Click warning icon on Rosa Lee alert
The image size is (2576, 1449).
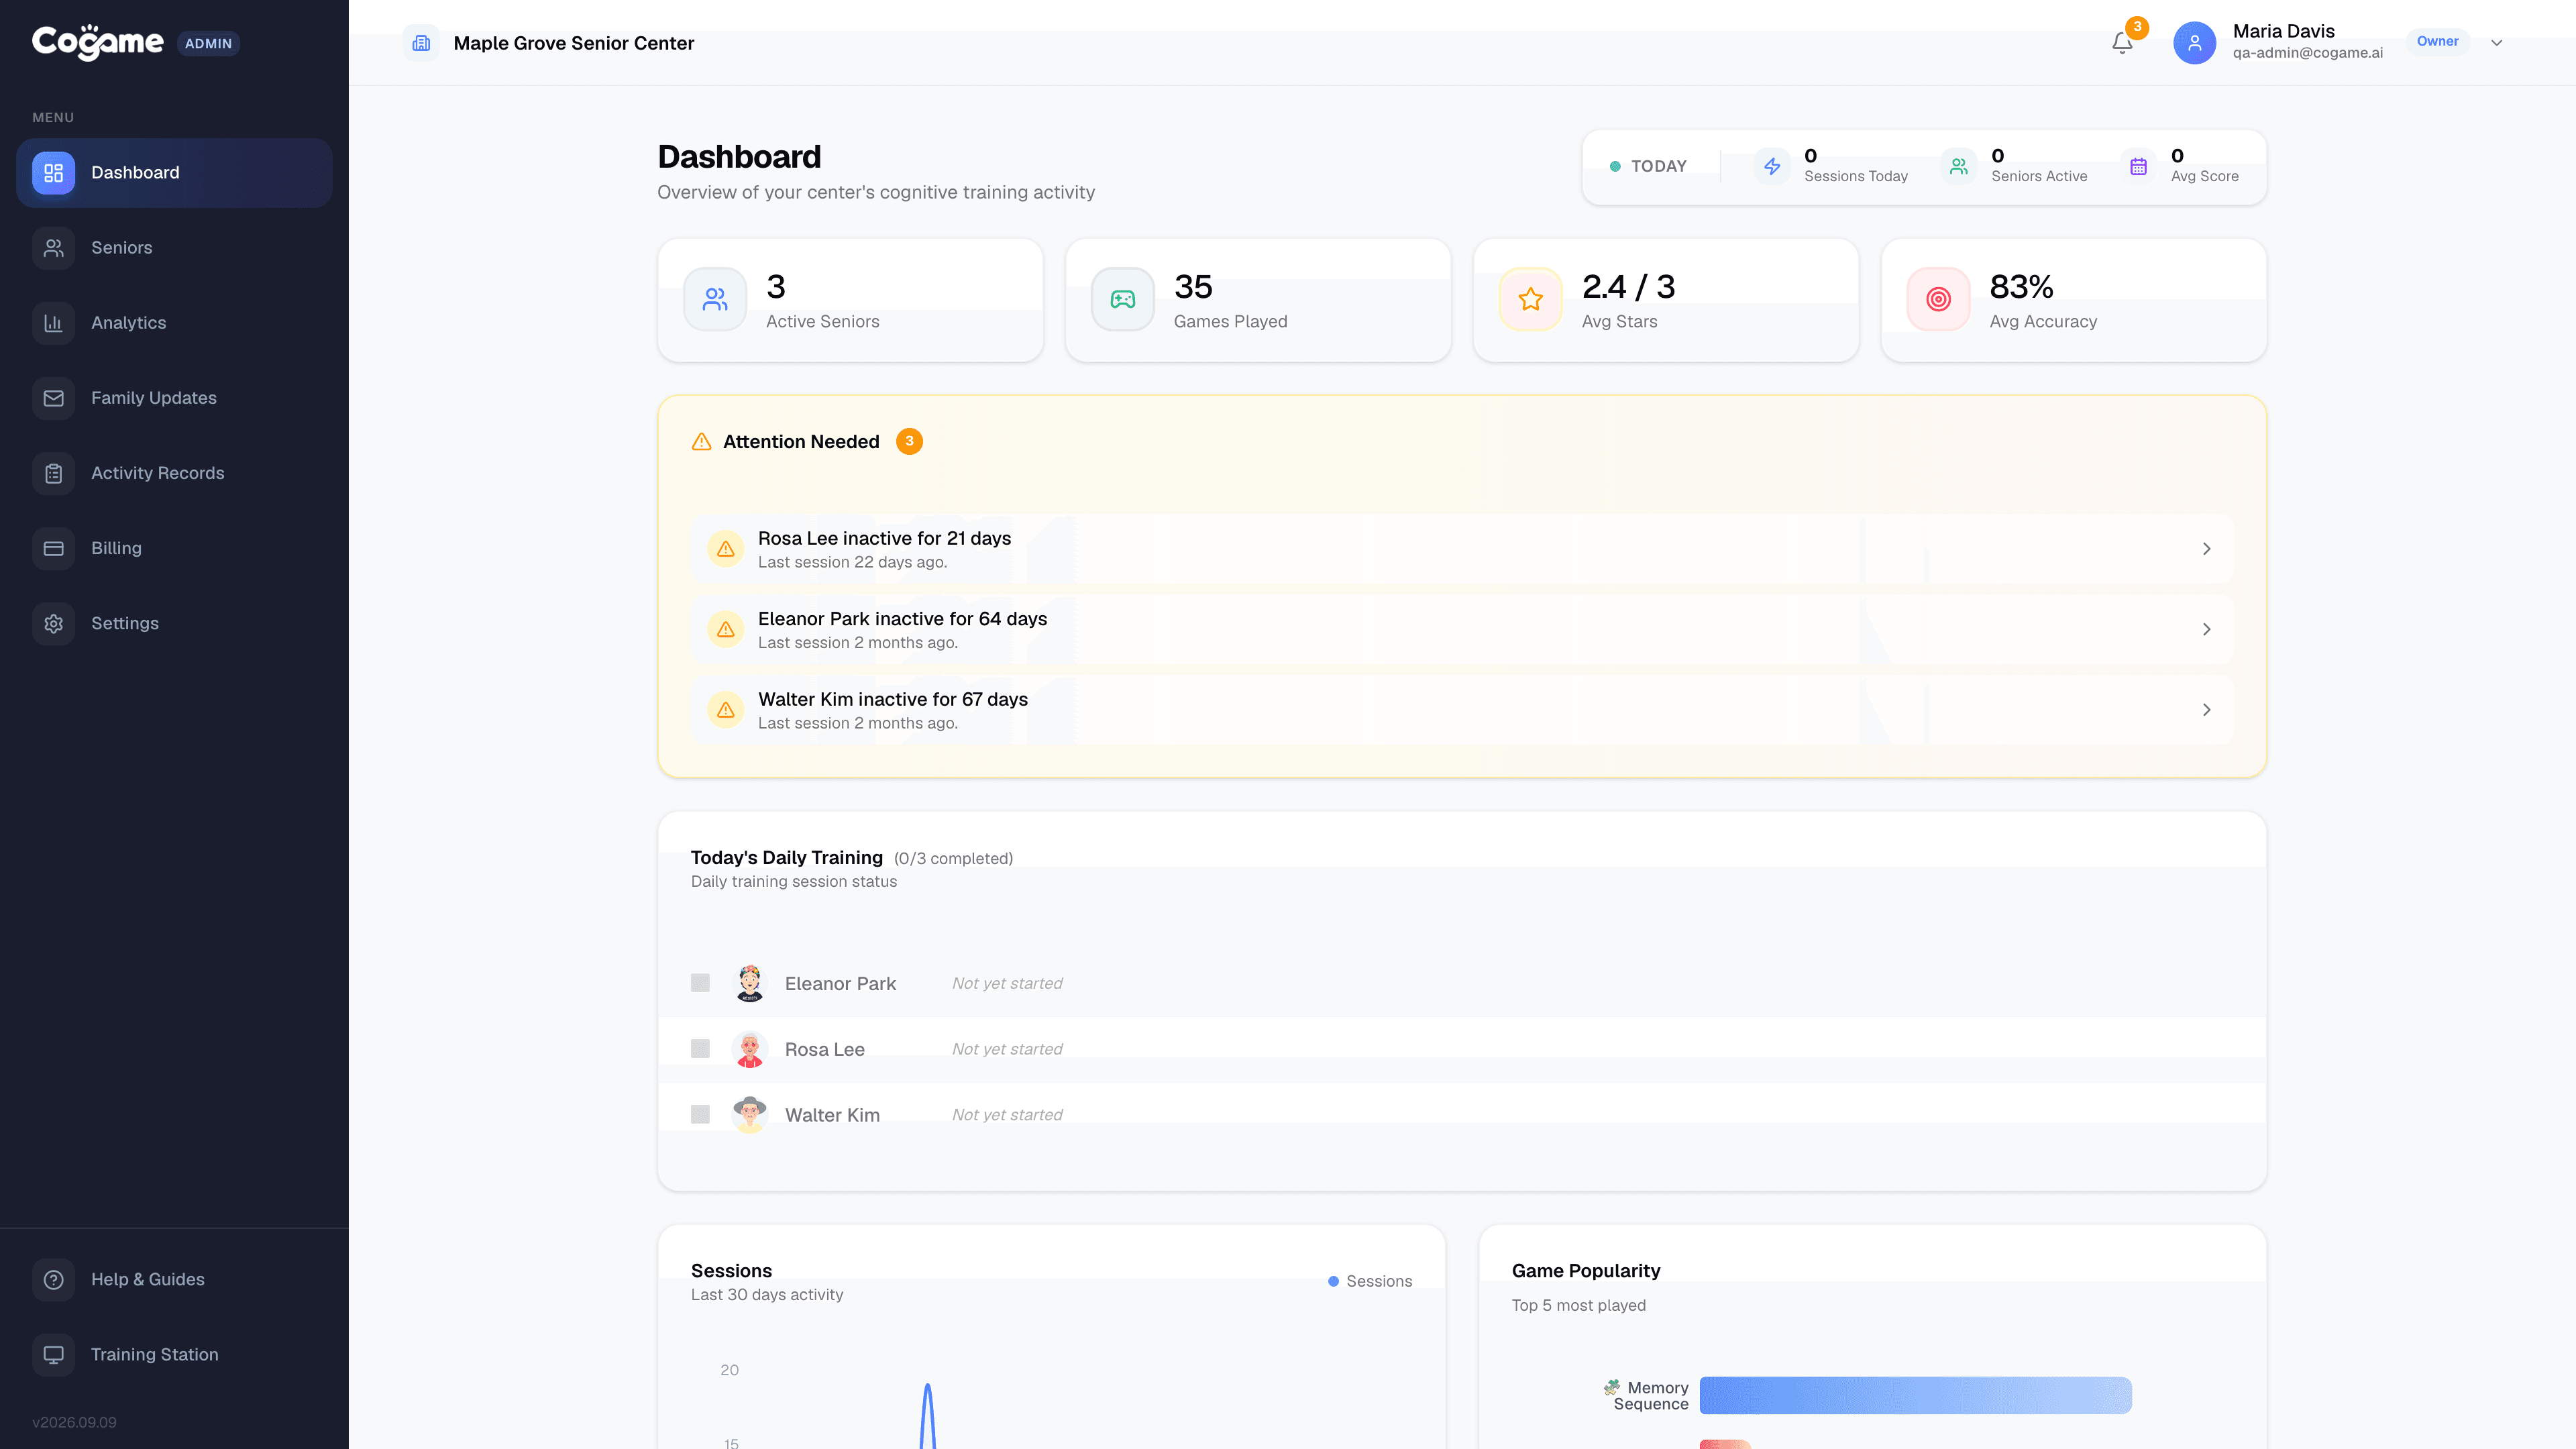(726, 549)
